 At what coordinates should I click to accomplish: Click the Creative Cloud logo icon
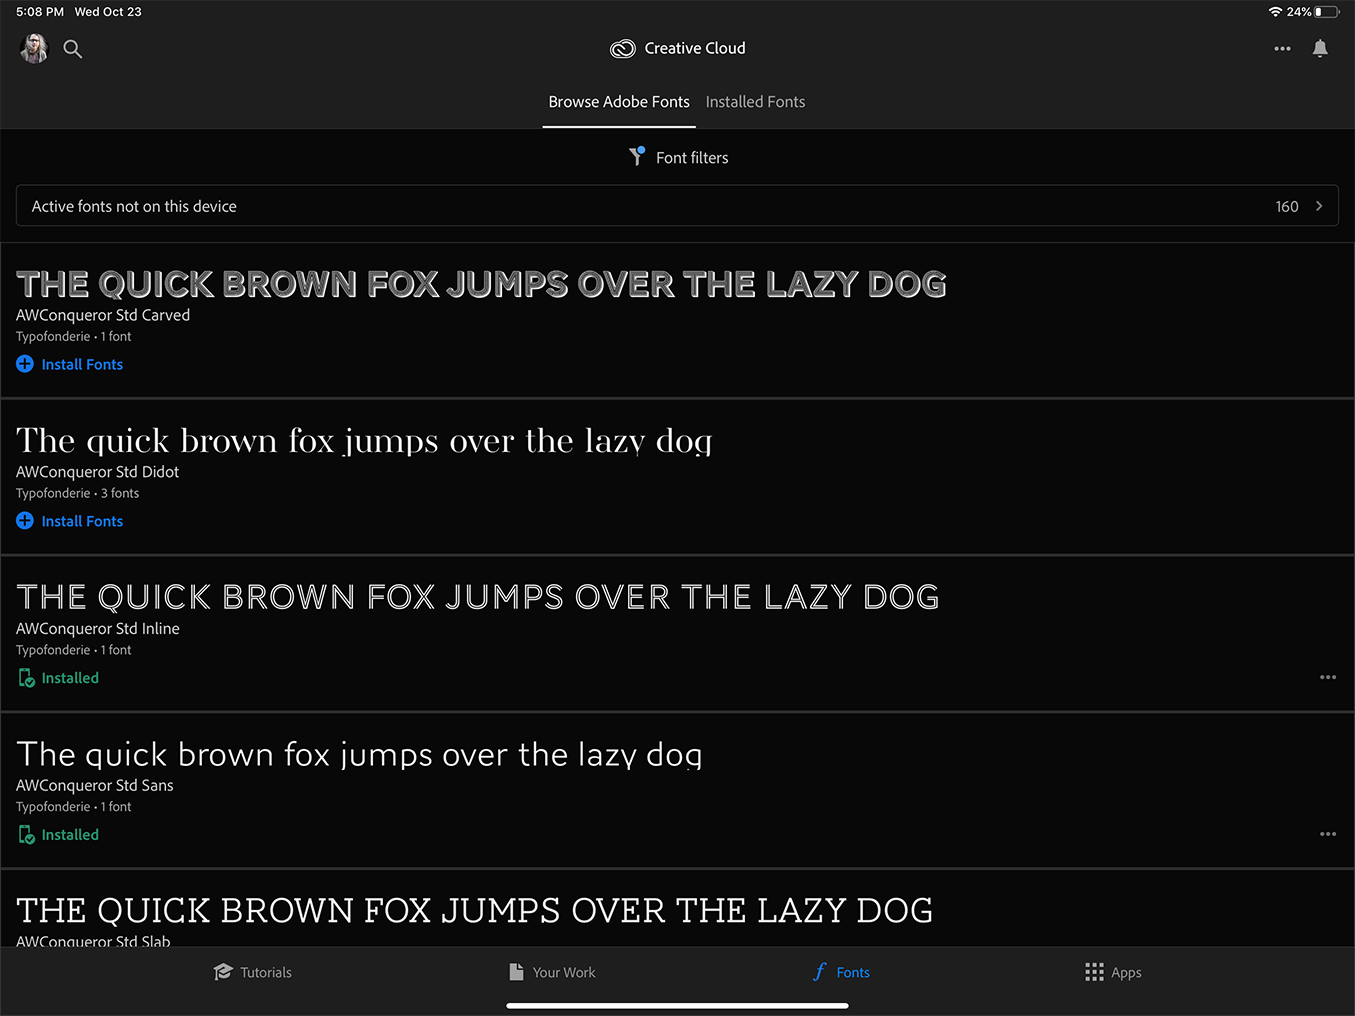coord(623,48)
